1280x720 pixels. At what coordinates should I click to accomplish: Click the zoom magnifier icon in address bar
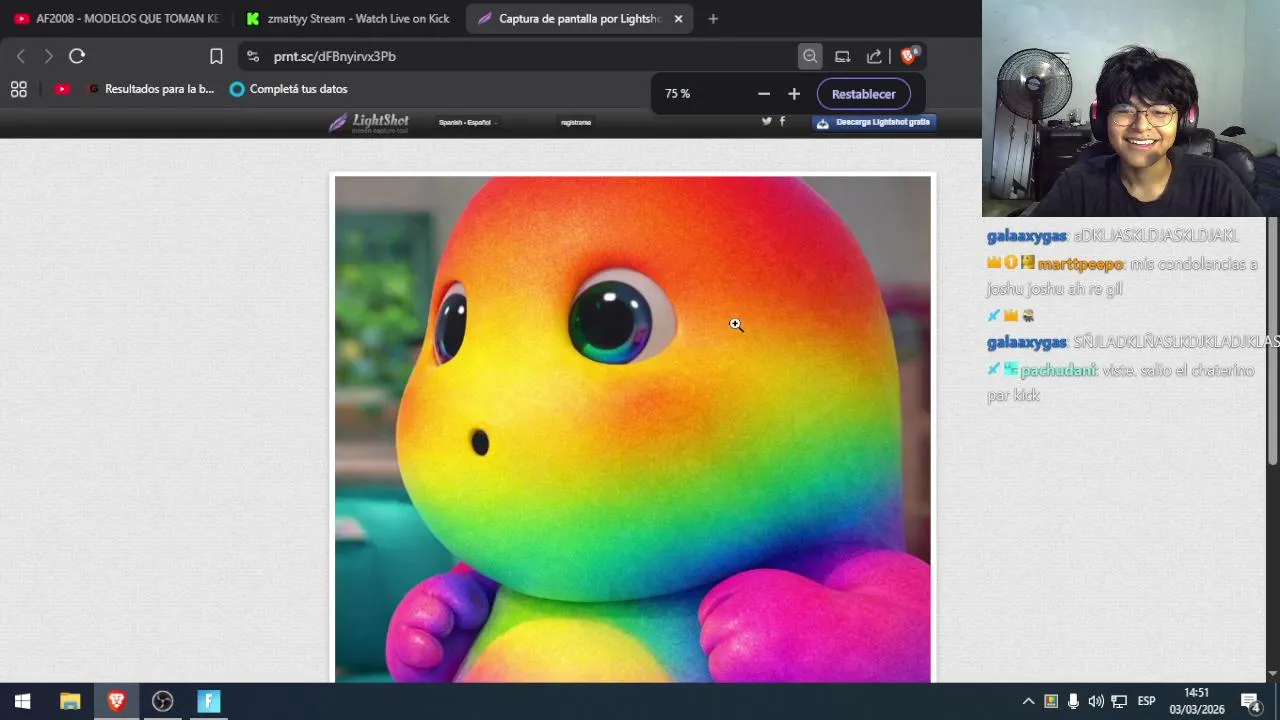810,56
